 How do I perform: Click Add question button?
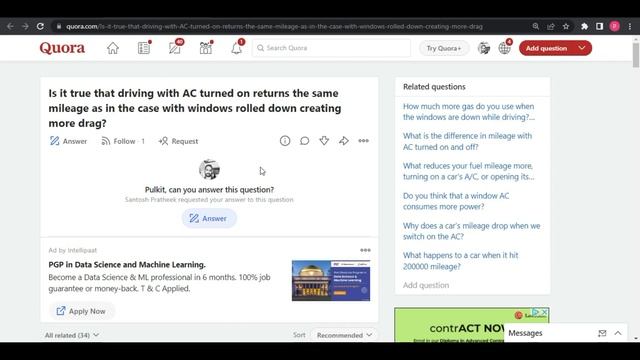pyautogui.click(x=547, y=48)
